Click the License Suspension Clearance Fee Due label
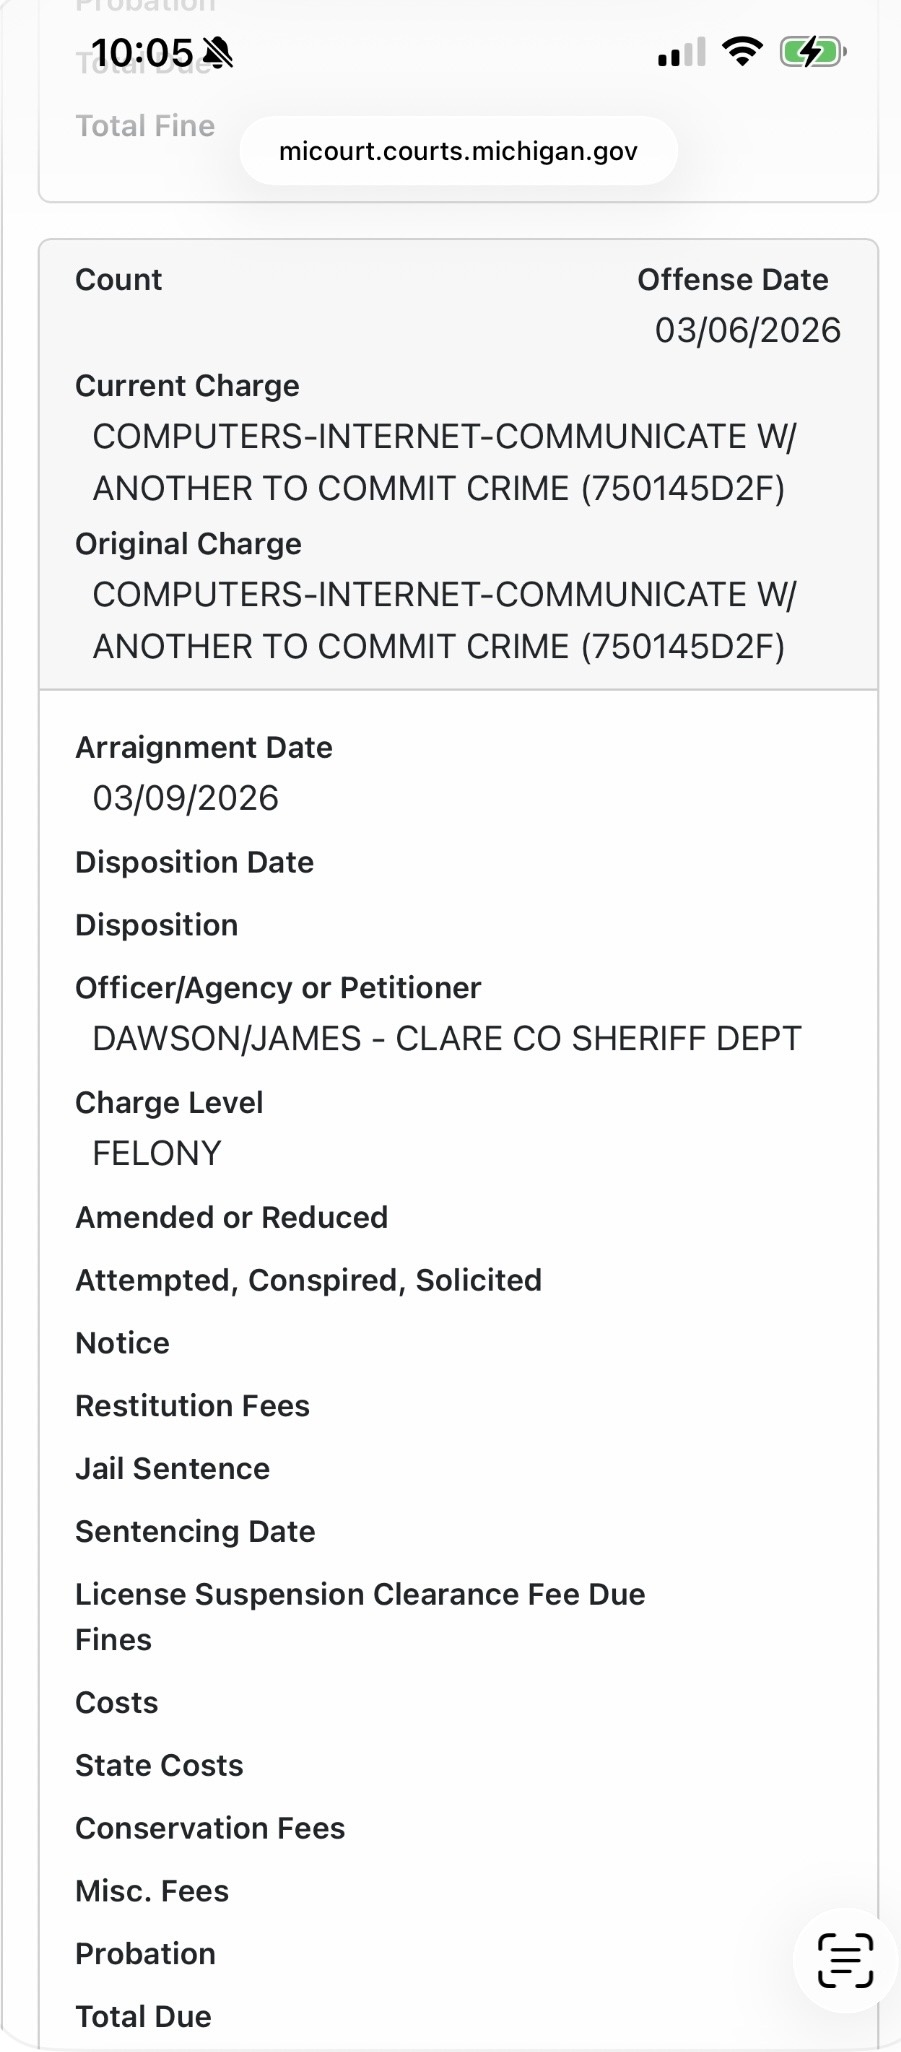Screen dimensions: 901x2052 pyautogui.click(x=360, y=1595)
